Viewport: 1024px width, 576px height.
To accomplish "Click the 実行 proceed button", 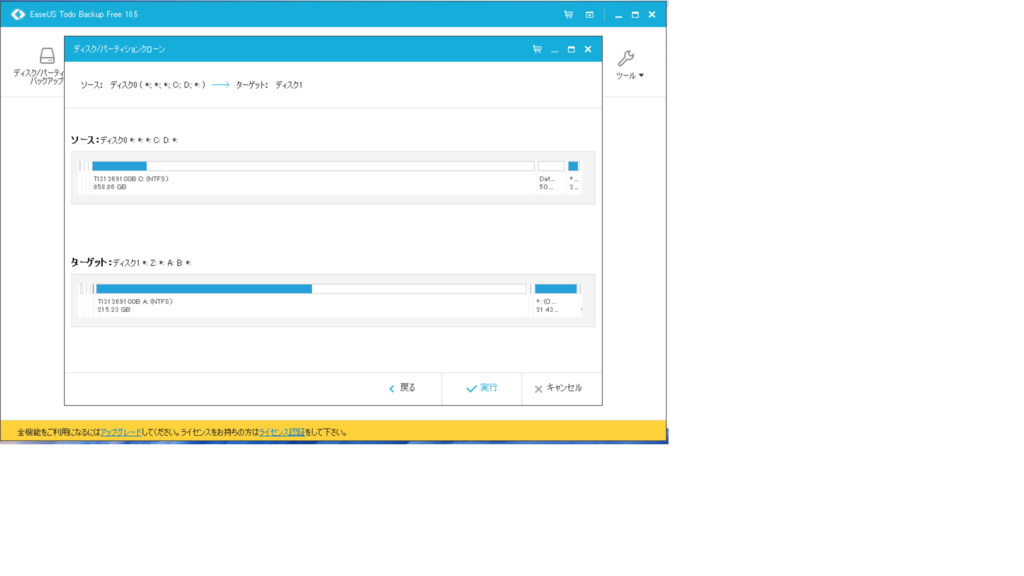I will click(x=481, y=388).
